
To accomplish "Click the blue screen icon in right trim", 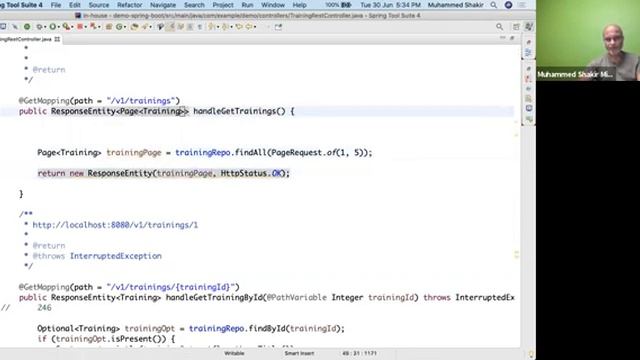I will [529, 108].
